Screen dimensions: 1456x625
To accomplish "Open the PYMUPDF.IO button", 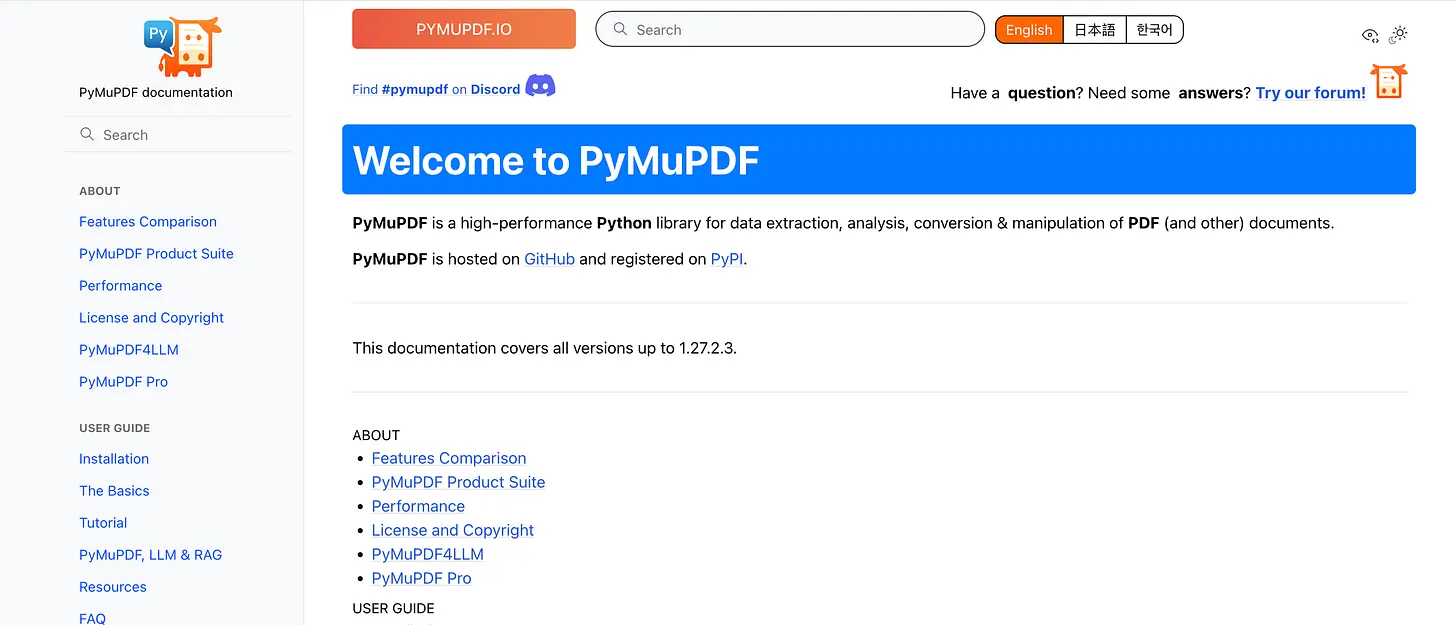I will coord(464,29).
